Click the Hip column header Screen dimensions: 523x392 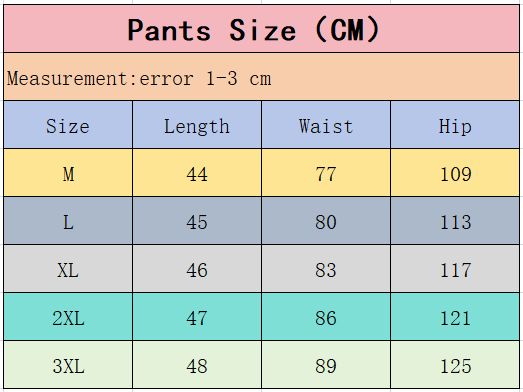455,125
